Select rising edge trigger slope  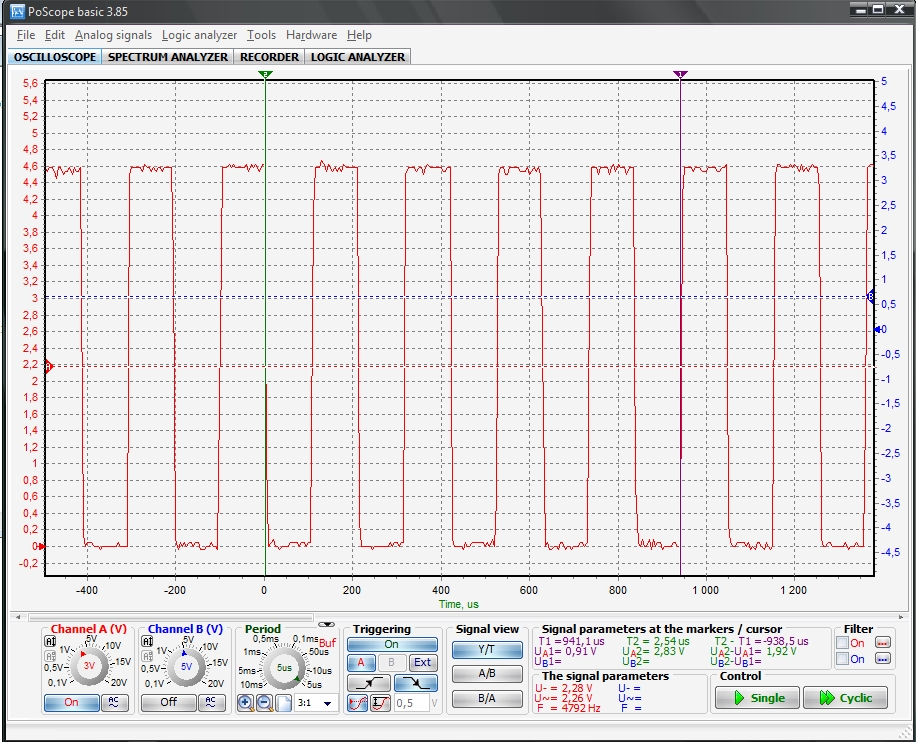[x=368, y=683]
